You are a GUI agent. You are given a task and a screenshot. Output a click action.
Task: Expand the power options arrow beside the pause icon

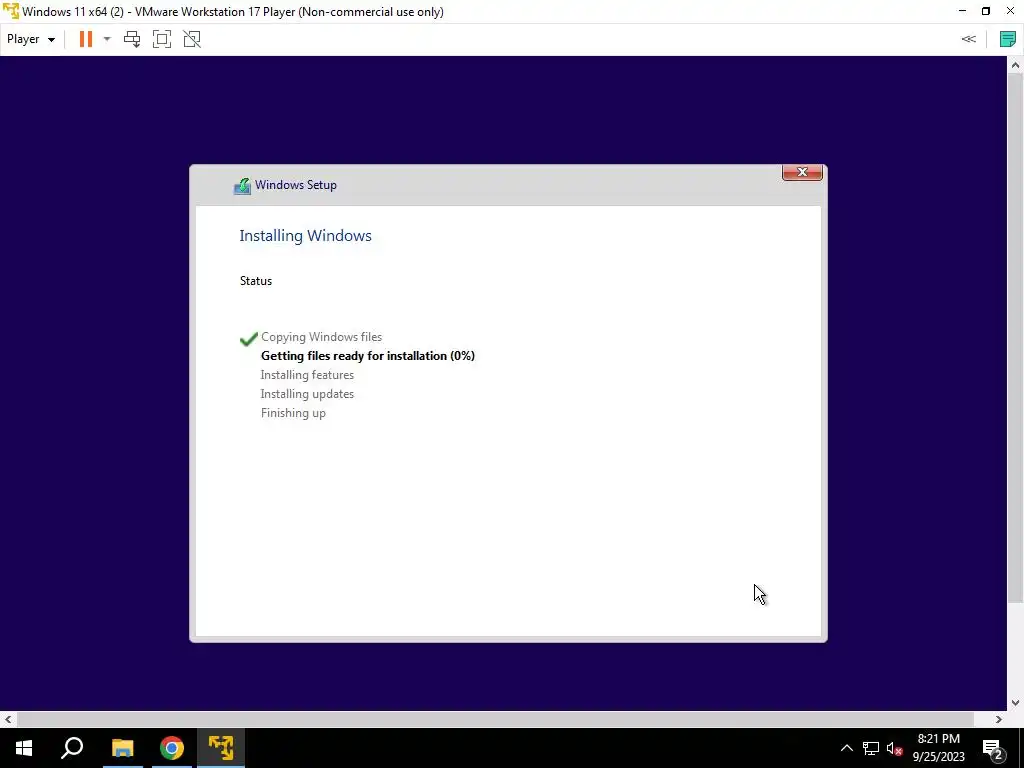(107, 39)
